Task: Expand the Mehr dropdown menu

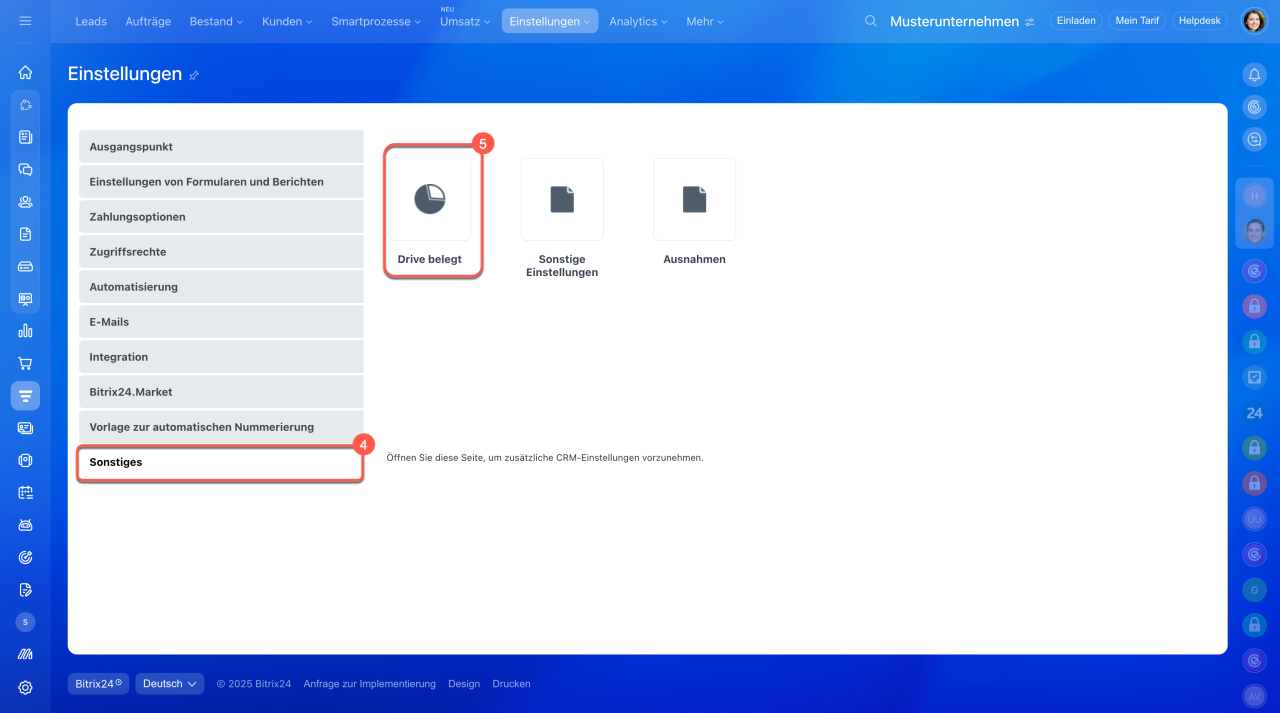Action: [705, 21]
